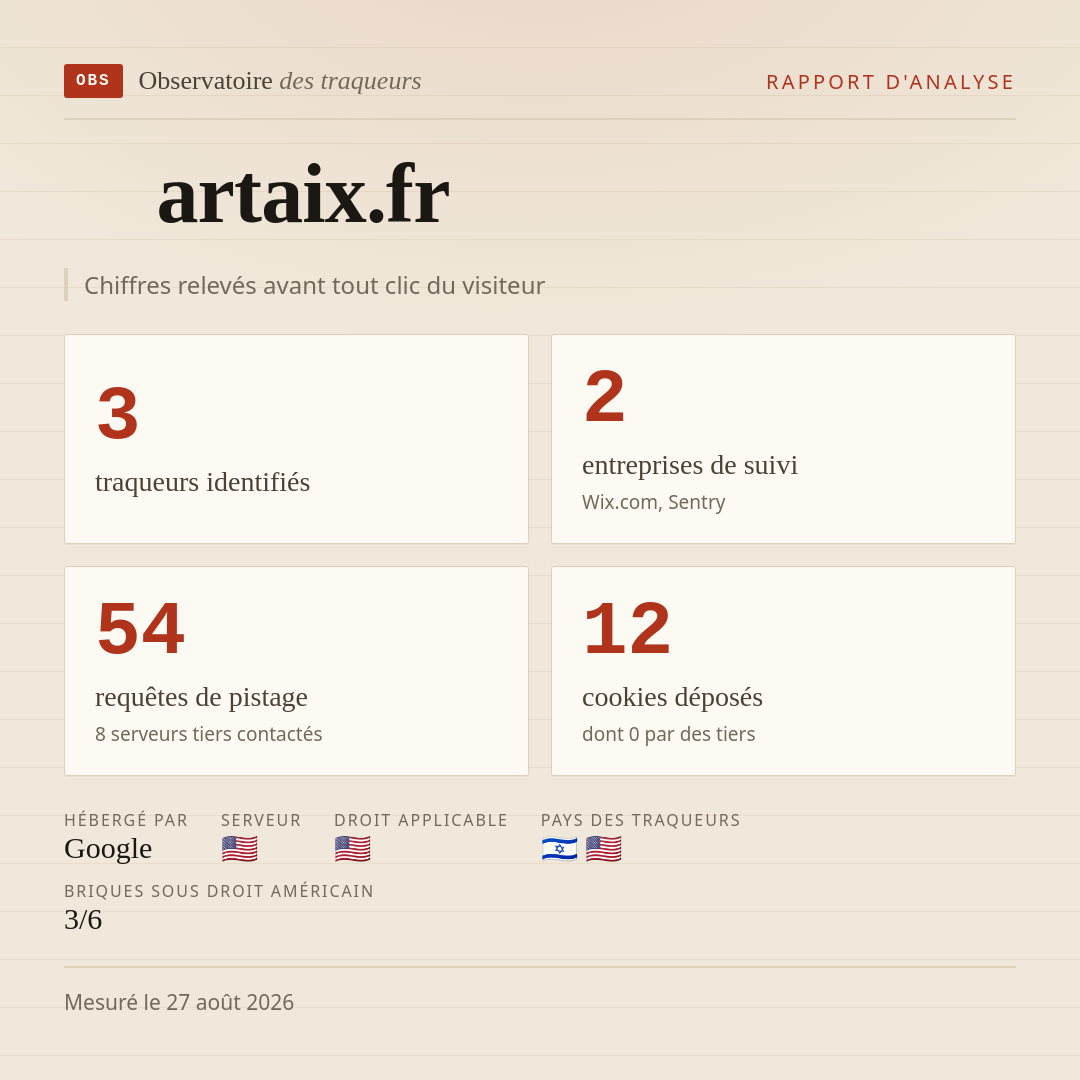The height and width of the screenshot is (1080, 1080).
Task: Click the Mesuré le 27 août 2026 date
Action: [x=179, y=1002]
